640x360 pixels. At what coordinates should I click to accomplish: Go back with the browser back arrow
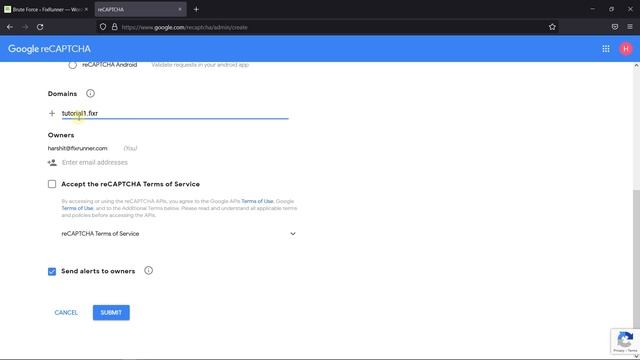click(10, 27)
